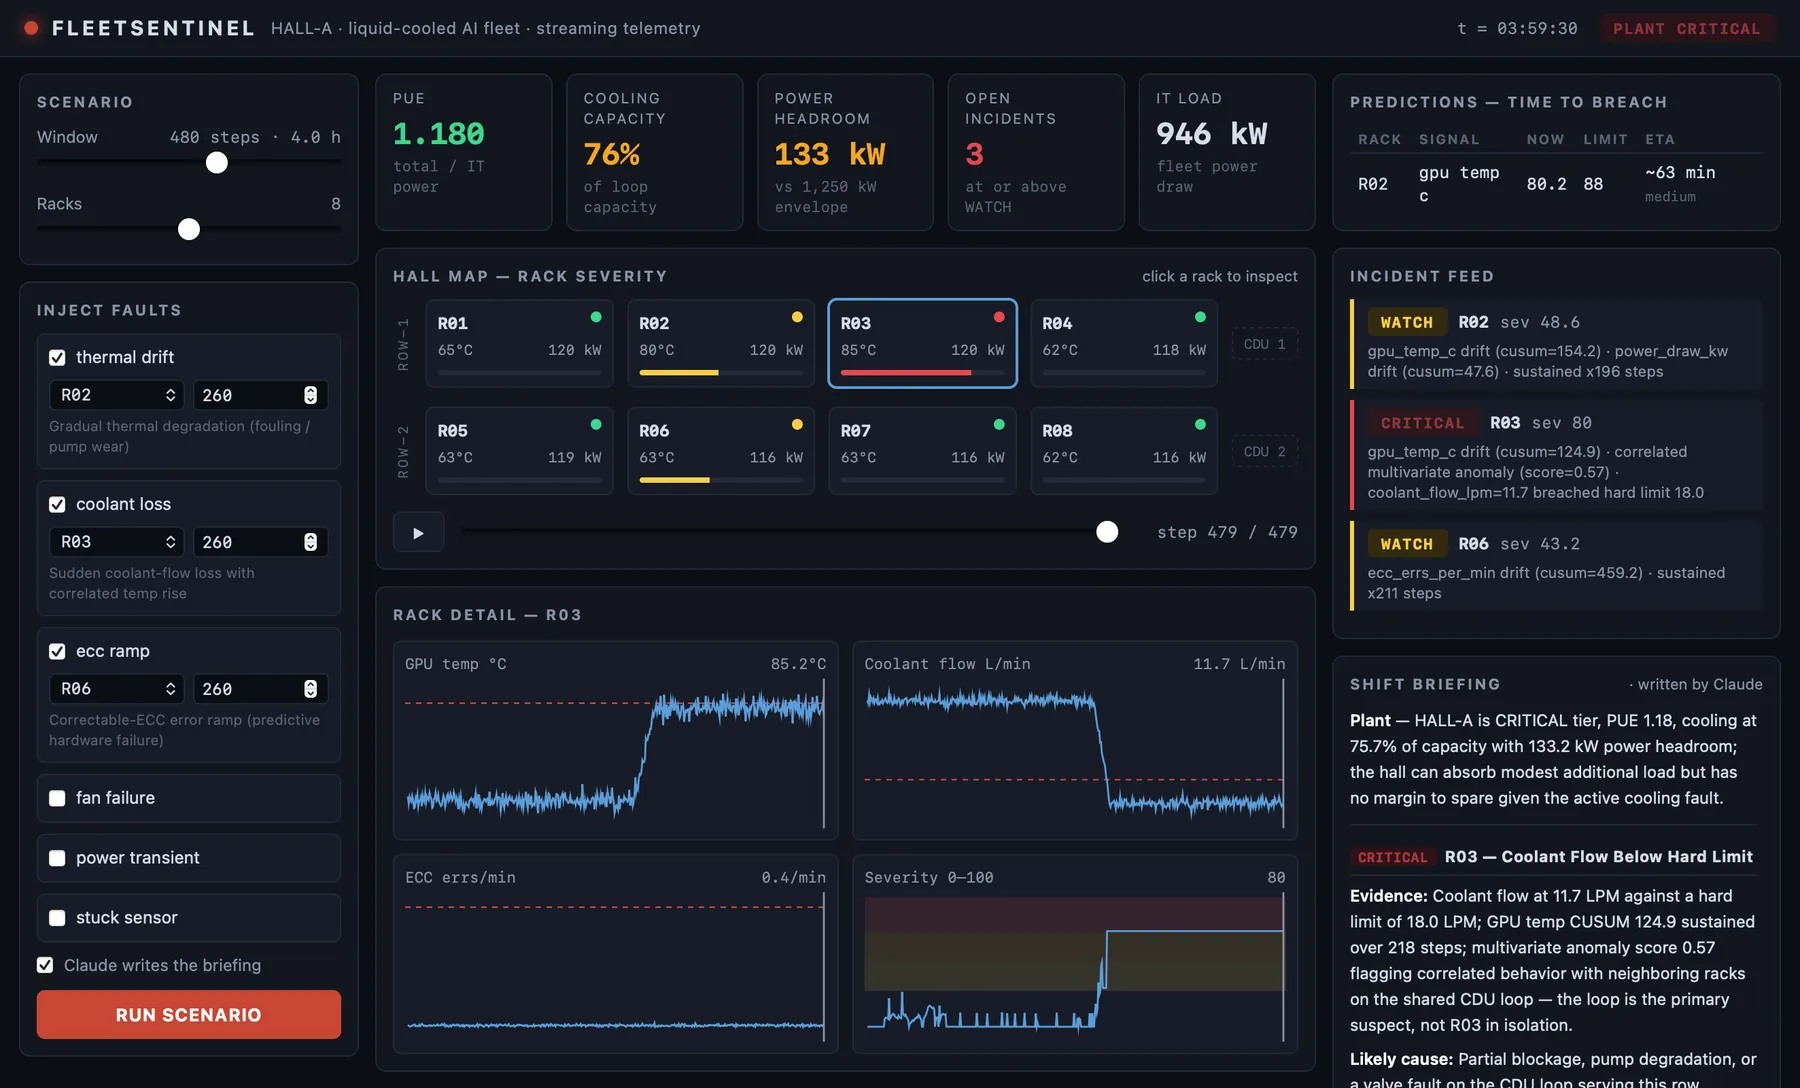Click the ECC errs/min chart
This screenshot has height=1088, width=1800.
616,954
